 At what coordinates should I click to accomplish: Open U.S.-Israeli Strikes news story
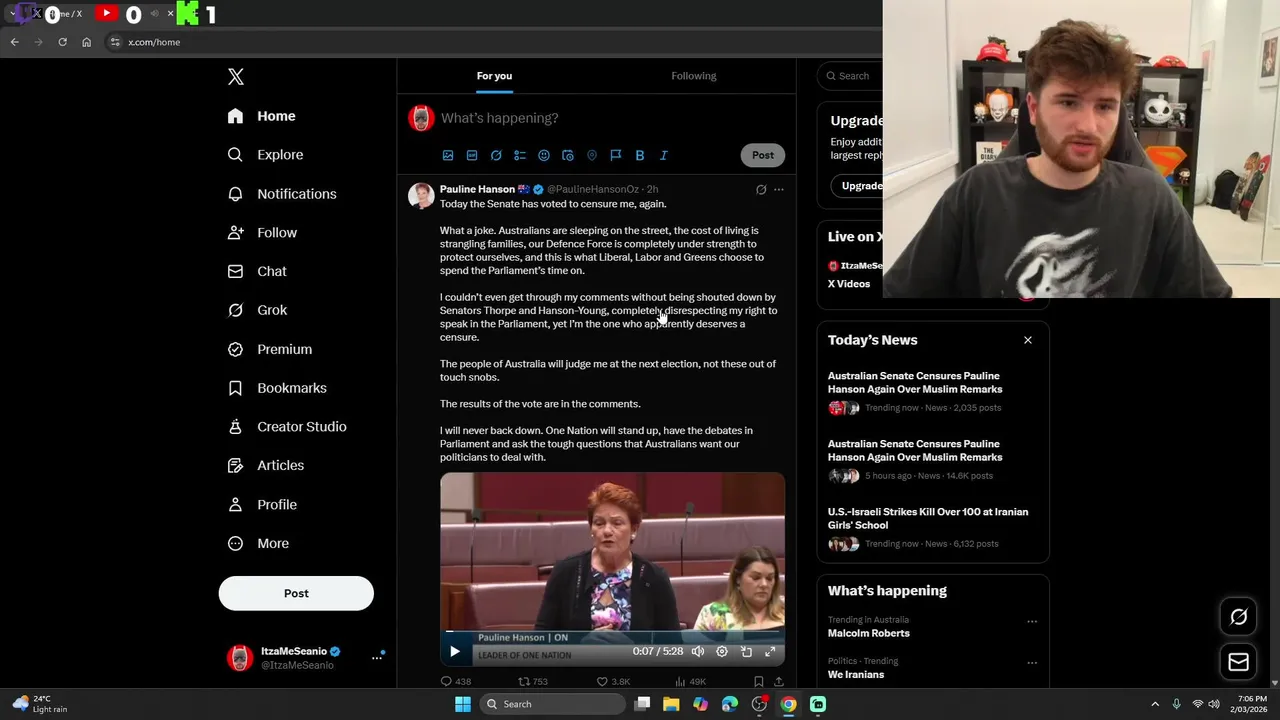[x=933, y=526]
